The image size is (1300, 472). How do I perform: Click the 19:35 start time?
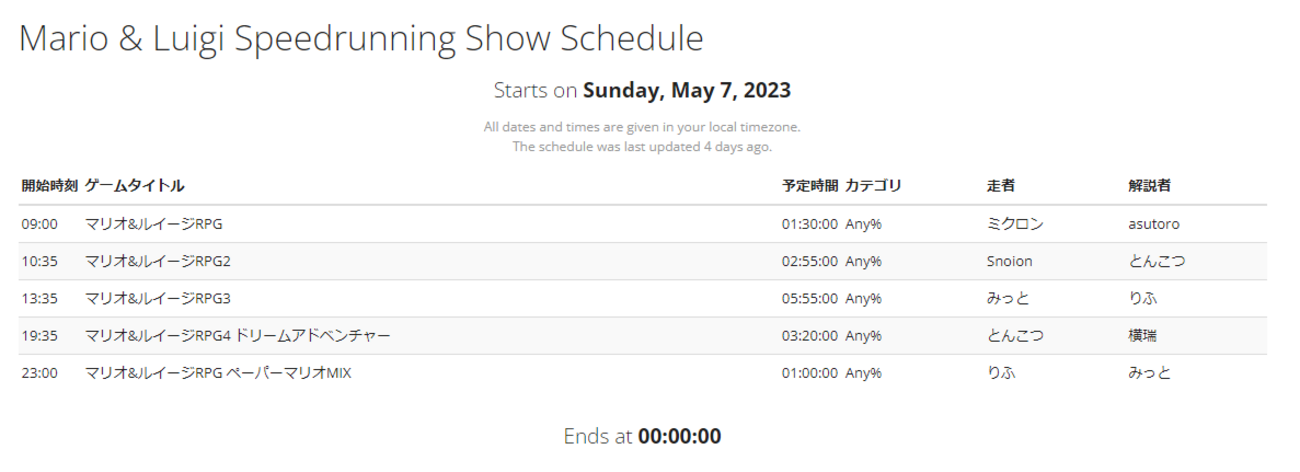point(40,336)
